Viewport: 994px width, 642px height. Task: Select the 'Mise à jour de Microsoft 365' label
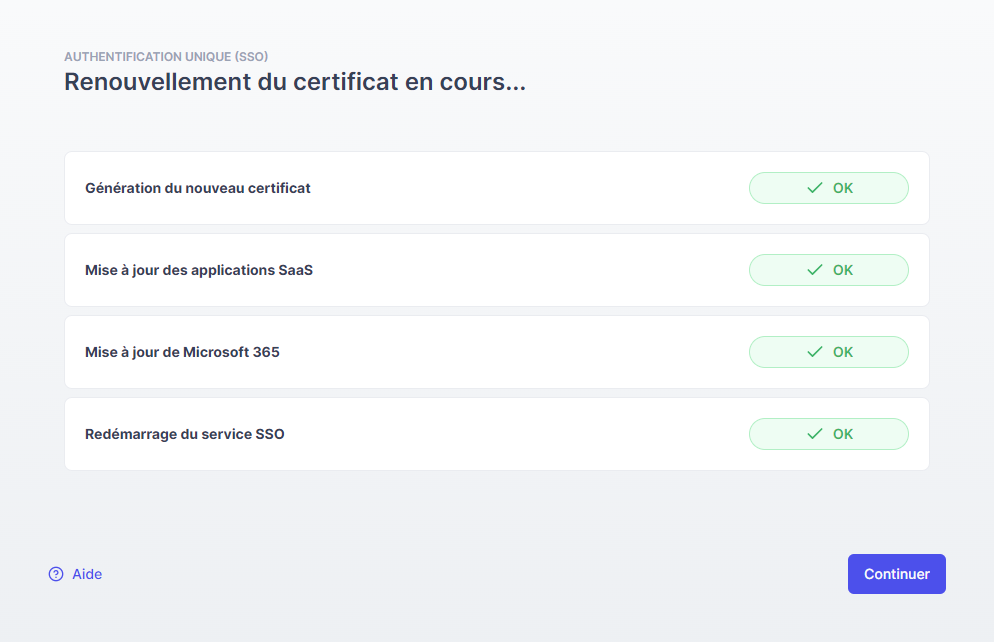point(182,352)
